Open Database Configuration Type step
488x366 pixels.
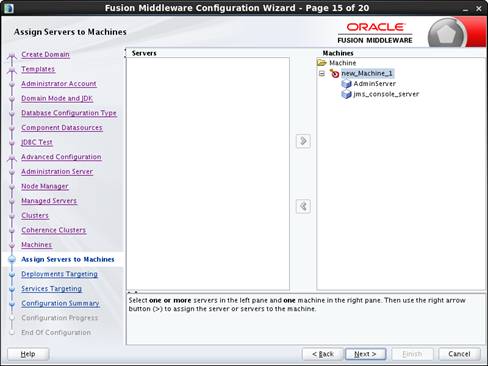pos(69,113)
